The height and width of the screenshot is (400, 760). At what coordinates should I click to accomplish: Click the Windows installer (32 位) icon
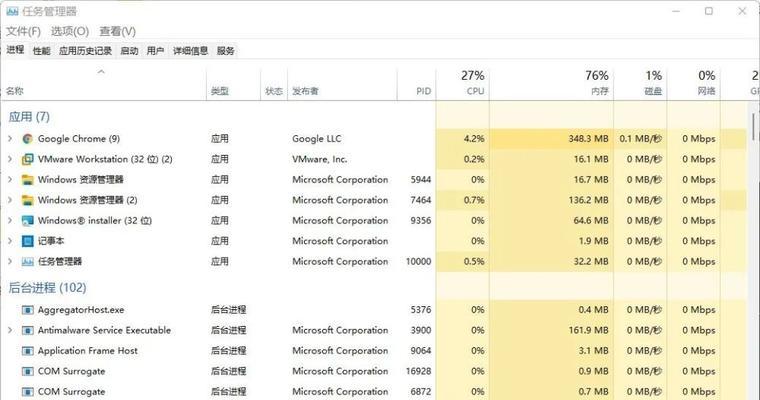coord(28,221)
